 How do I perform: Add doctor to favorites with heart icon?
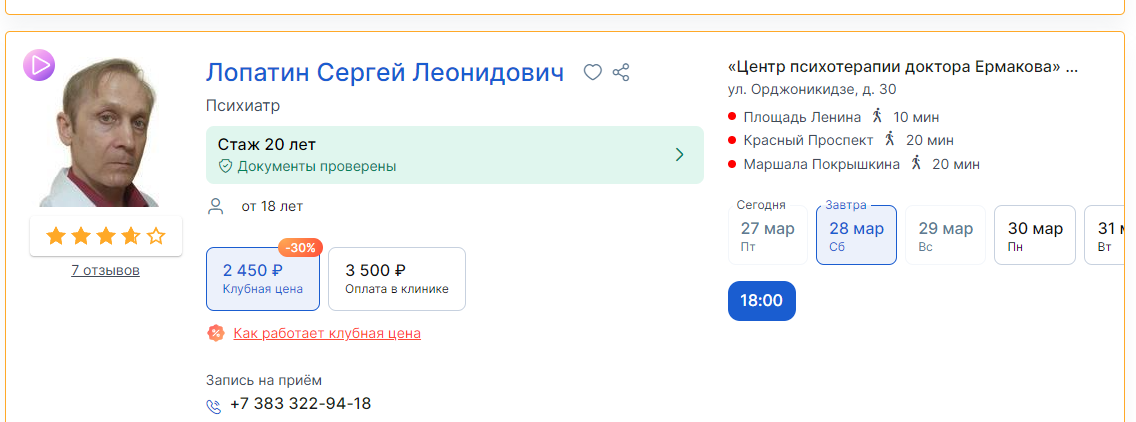tap(593, 72)
